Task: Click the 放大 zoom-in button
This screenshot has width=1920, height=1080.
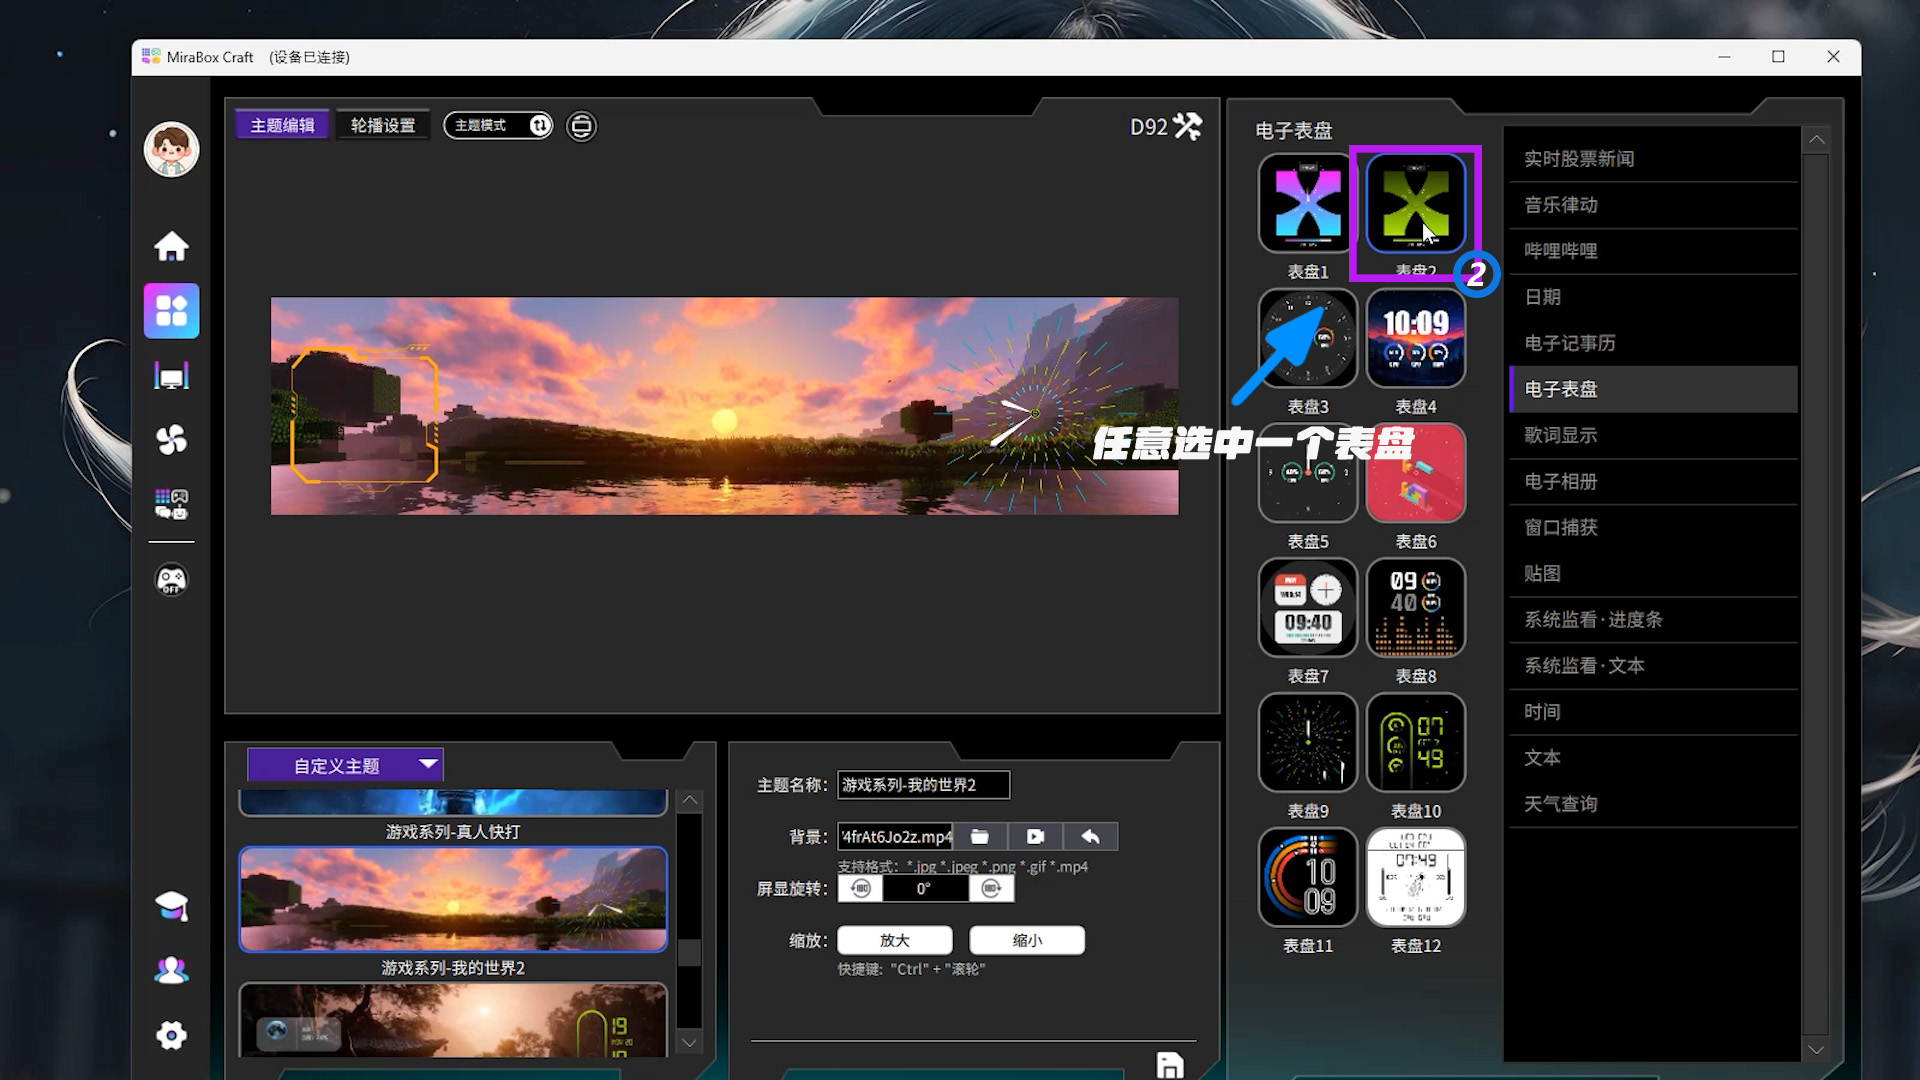Action: (x=895, y=940)
